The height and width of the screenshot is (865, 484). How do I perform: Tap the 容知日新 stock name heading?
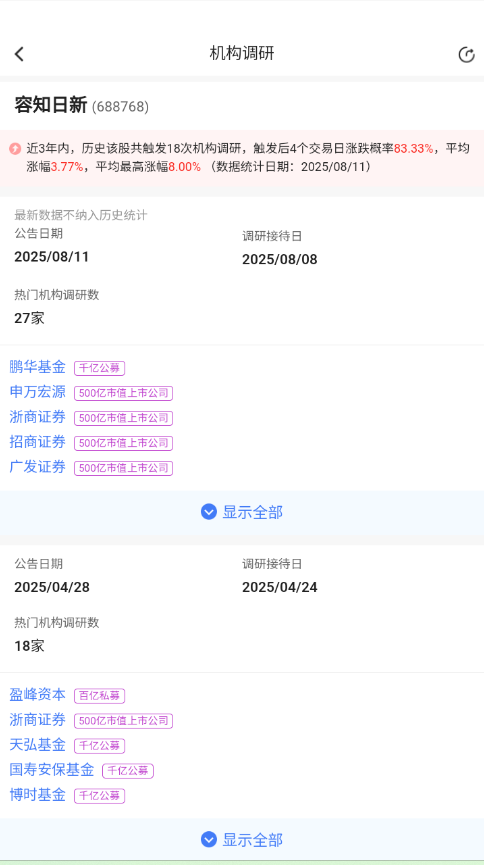pyautogui.click(x=51, y=105)
